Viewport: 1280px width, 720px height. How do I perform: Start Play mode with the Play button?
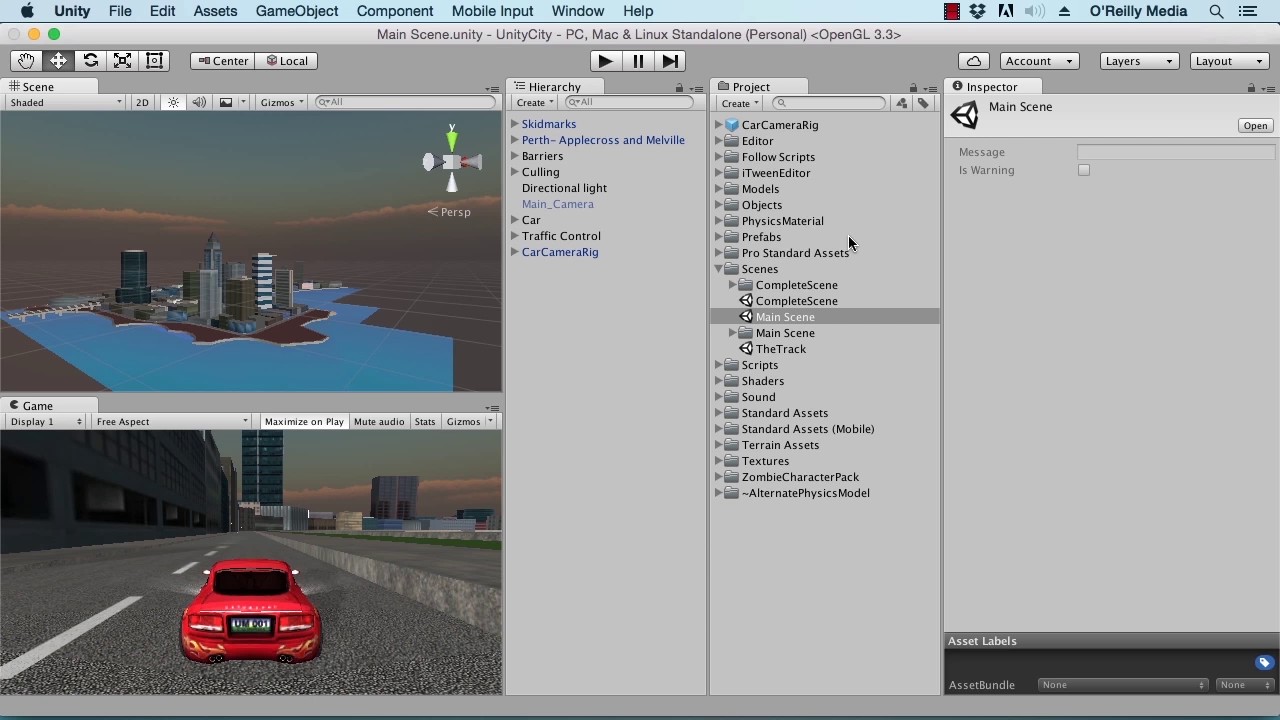coord(605,61)
